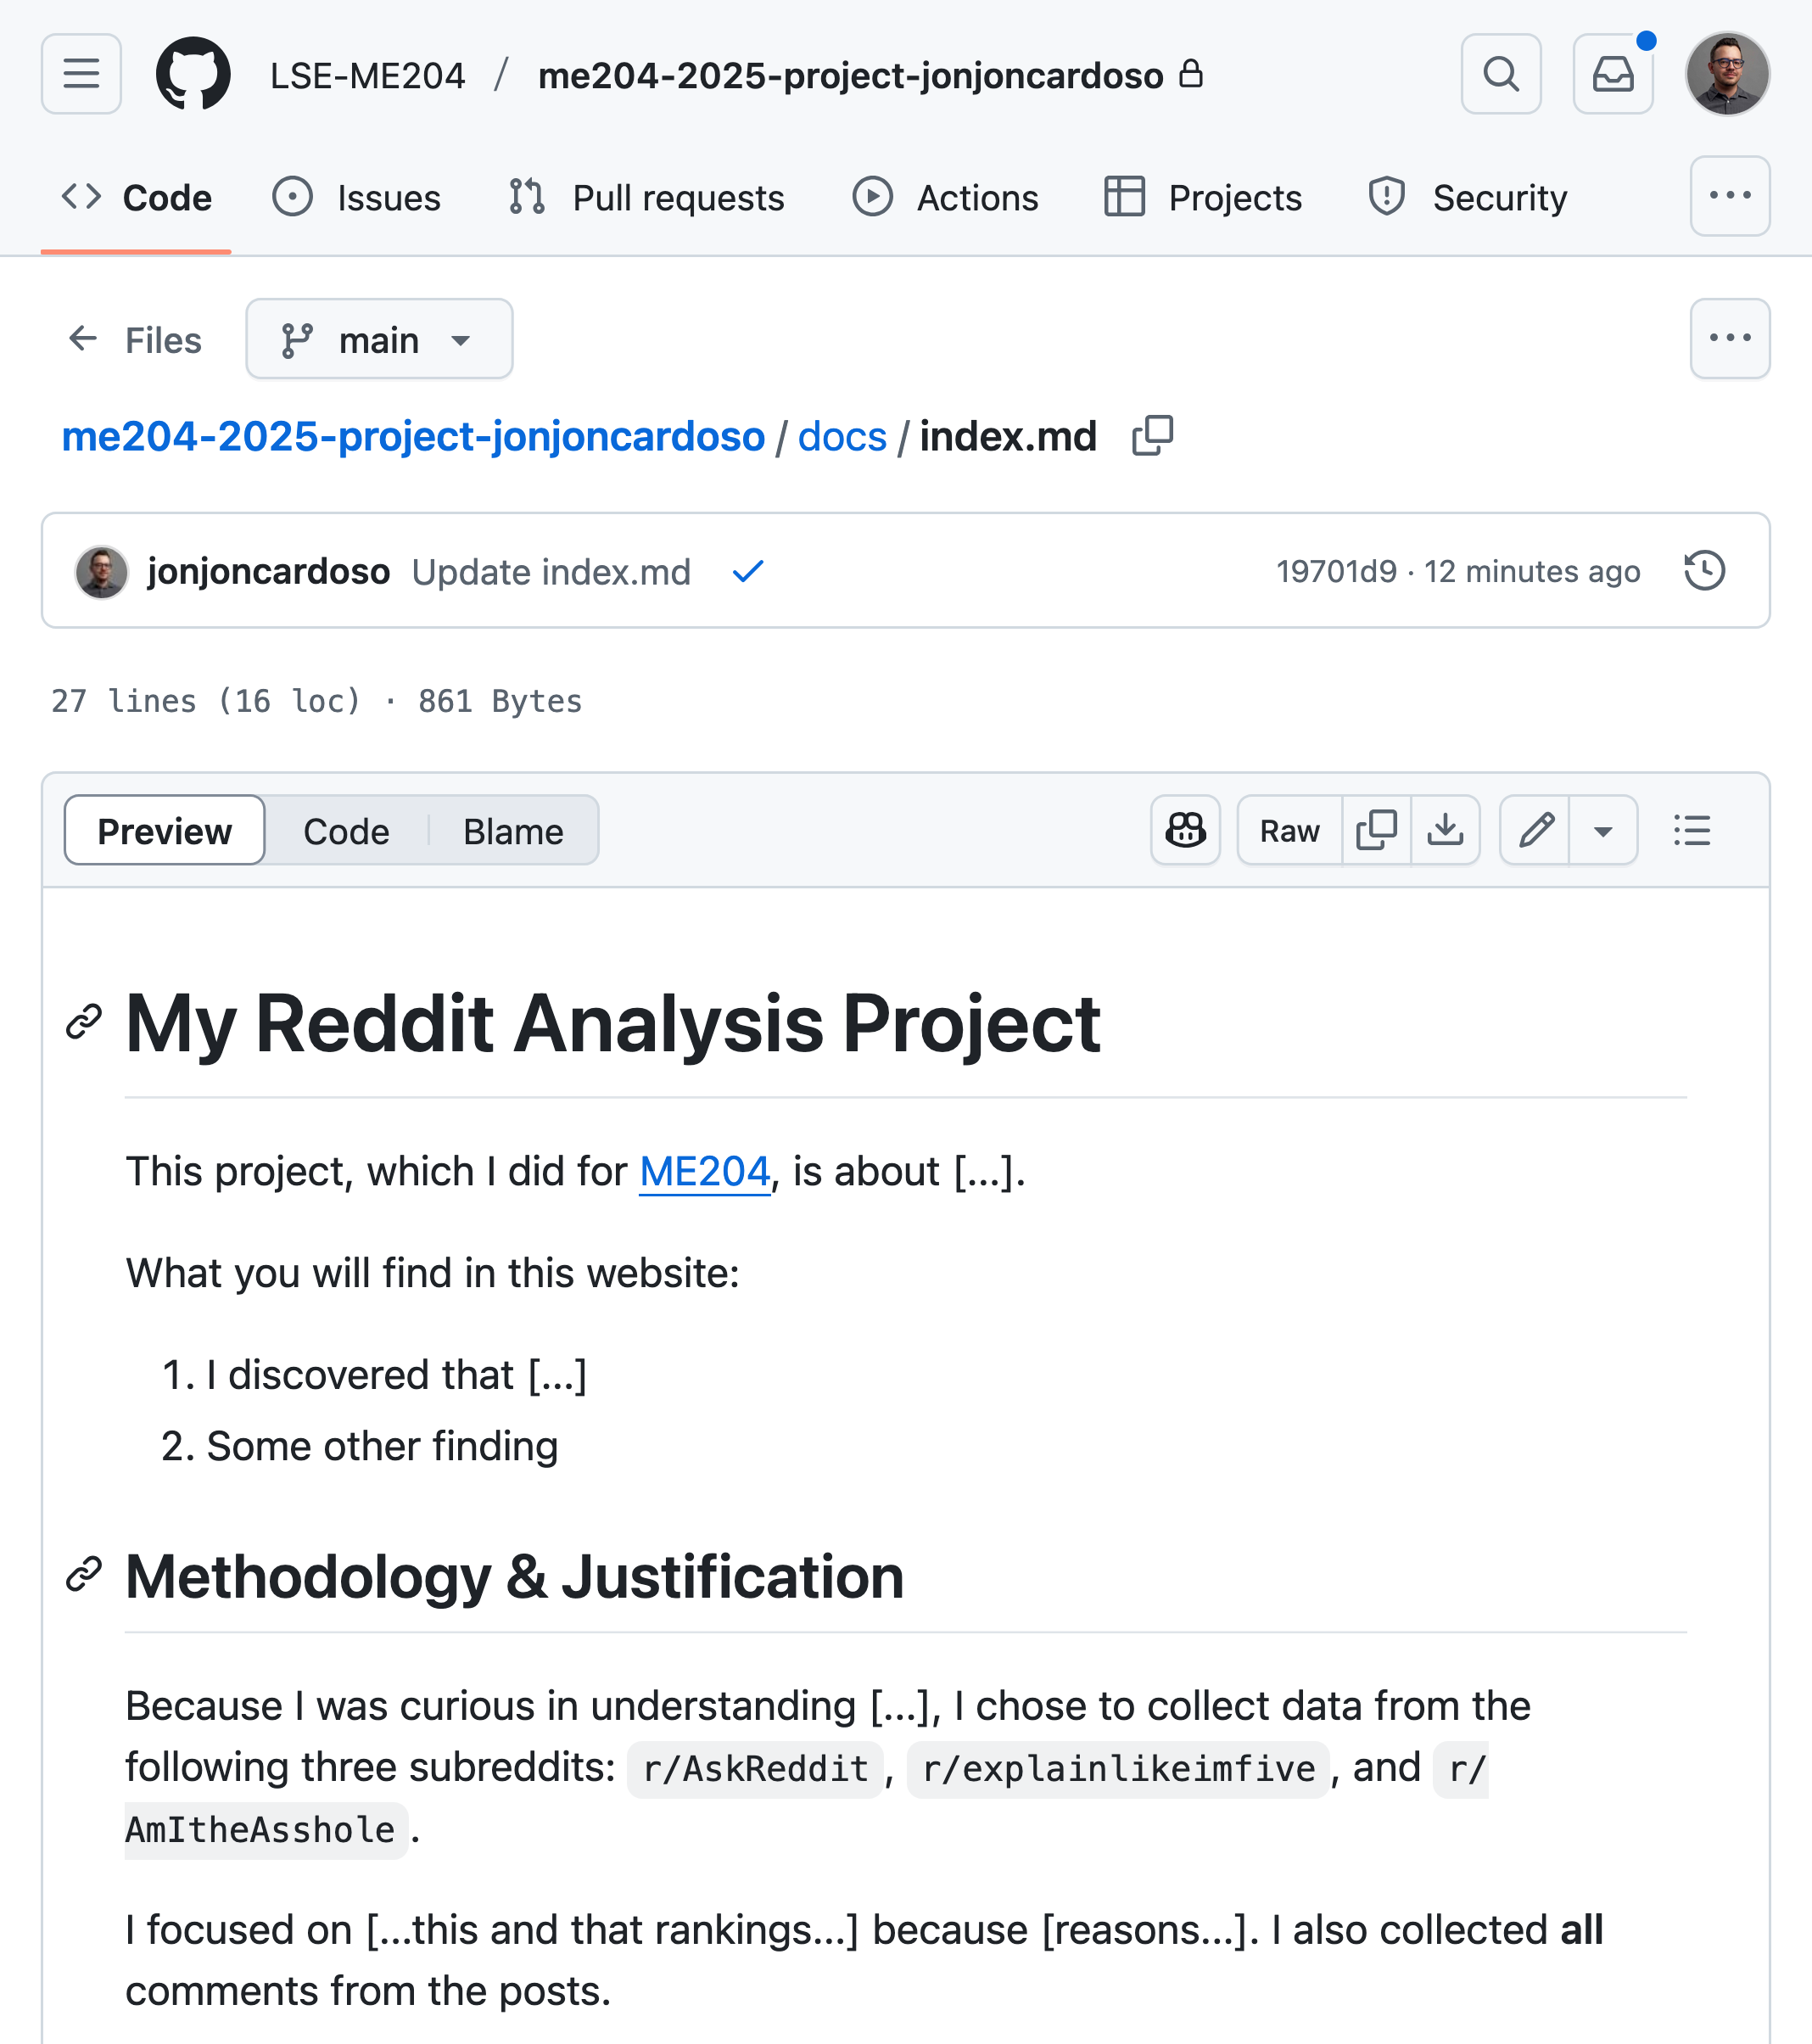Open Copilot for this file
The width and height of the screenshot is (1812, 2044).
point(1185,830)
